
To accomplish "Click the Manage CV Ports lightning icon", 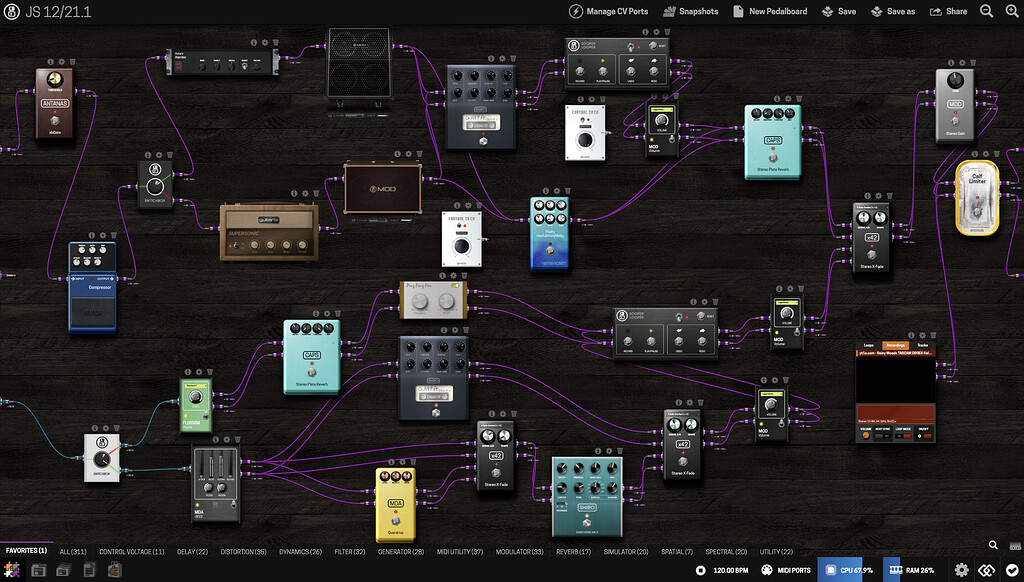I will click(x=576, y=11).
